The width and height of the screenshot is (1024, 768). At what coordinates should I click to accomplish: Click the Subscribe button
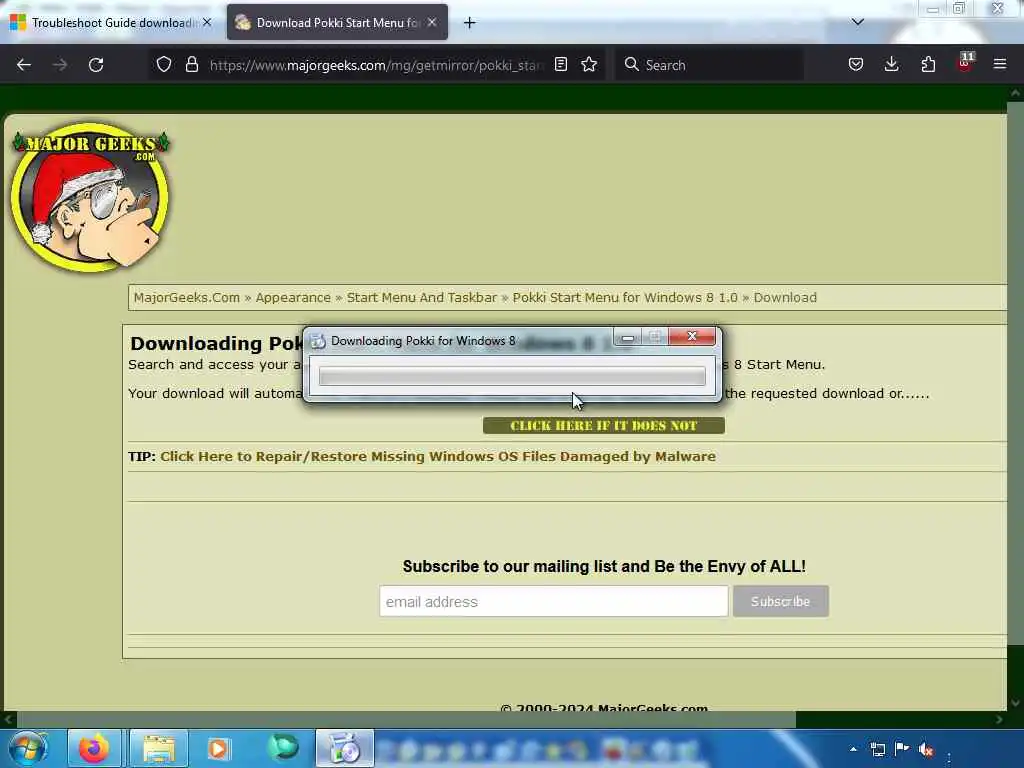pyautogui.click(x=780, y=601)
